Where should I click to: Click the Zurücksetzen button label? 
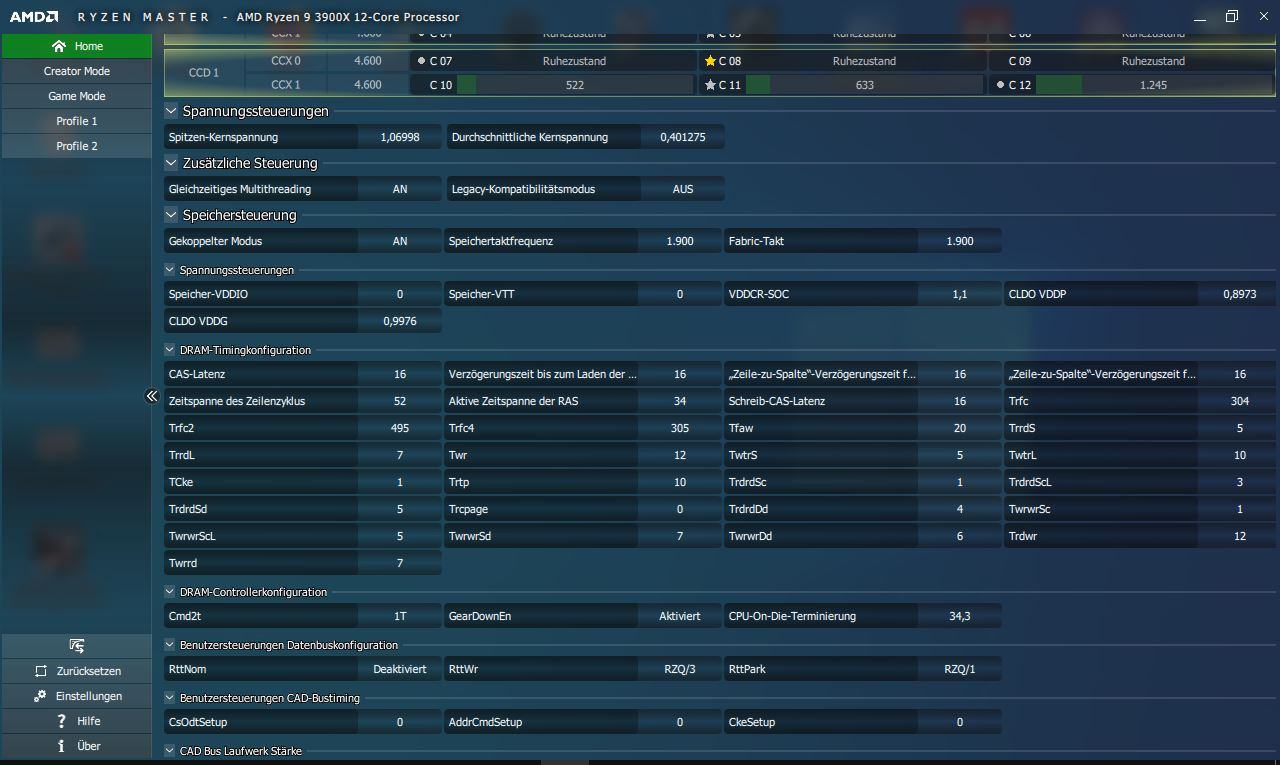point(89,671)
